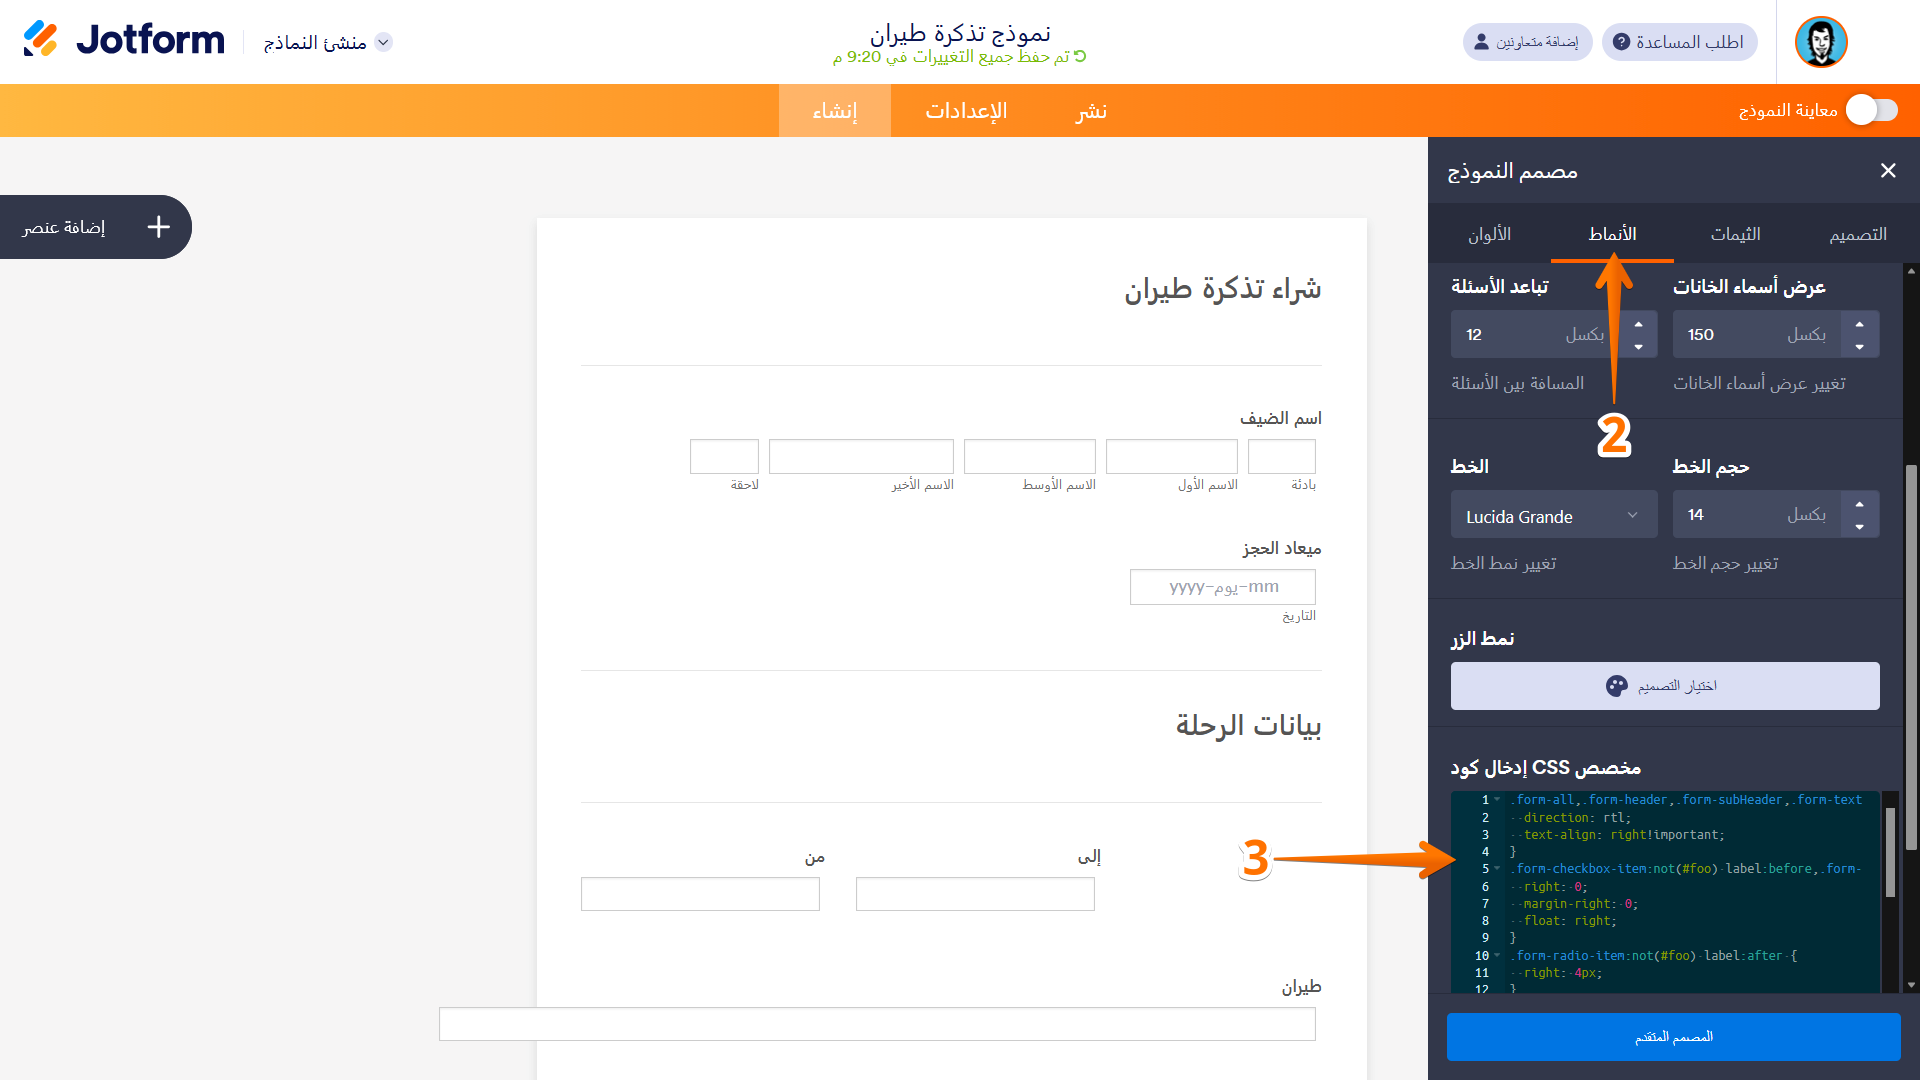Close the مصمم النموذج panel

point(1888,171)
